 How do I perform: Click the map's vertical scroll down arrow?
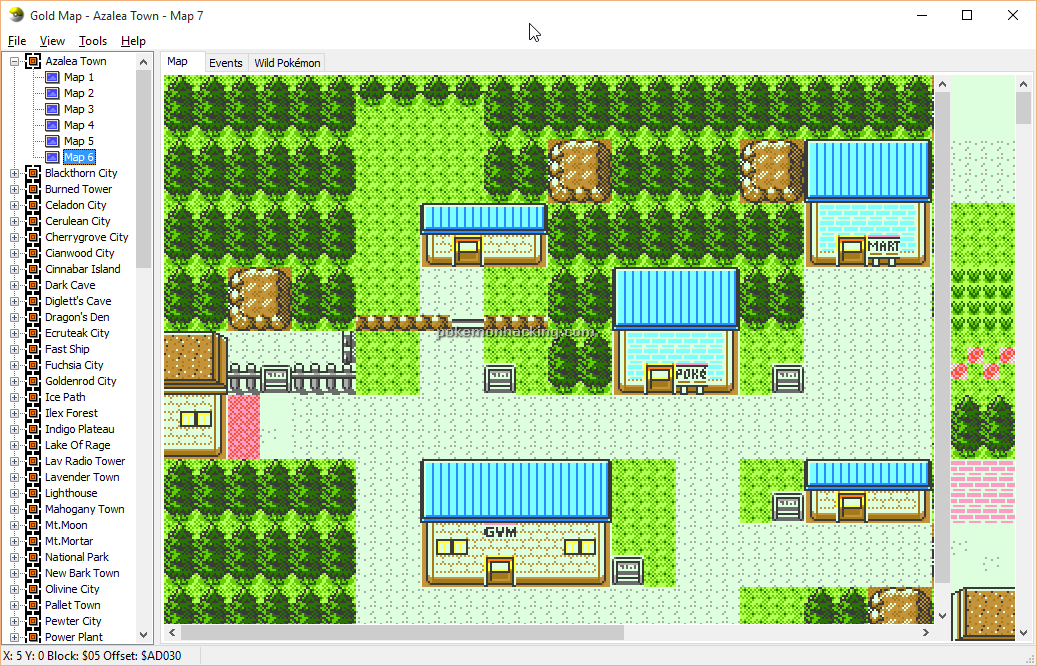(x=942, y=616)
